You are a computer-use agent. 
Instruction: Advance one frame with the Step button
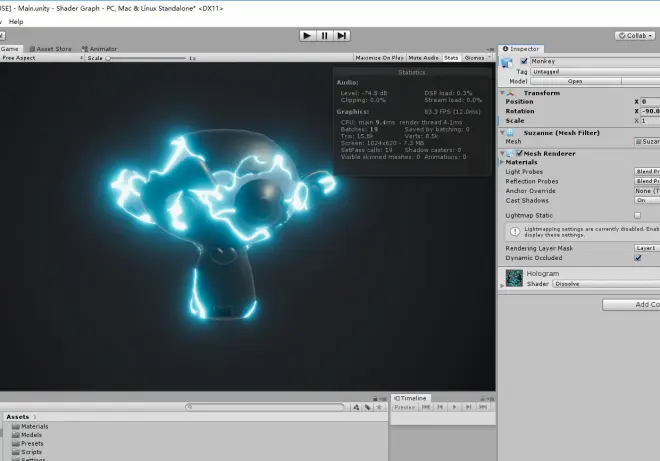click(342, 36)
